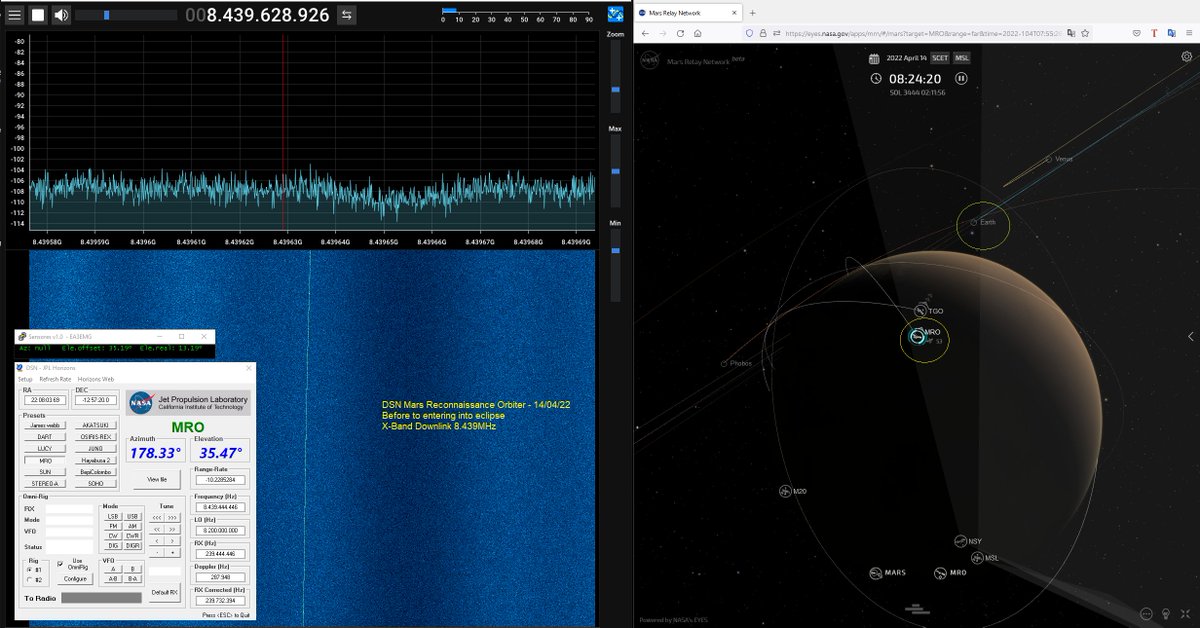1200x628 pixels.
Task: Open the Refresh Rate menu
Action: pos(56,379)
